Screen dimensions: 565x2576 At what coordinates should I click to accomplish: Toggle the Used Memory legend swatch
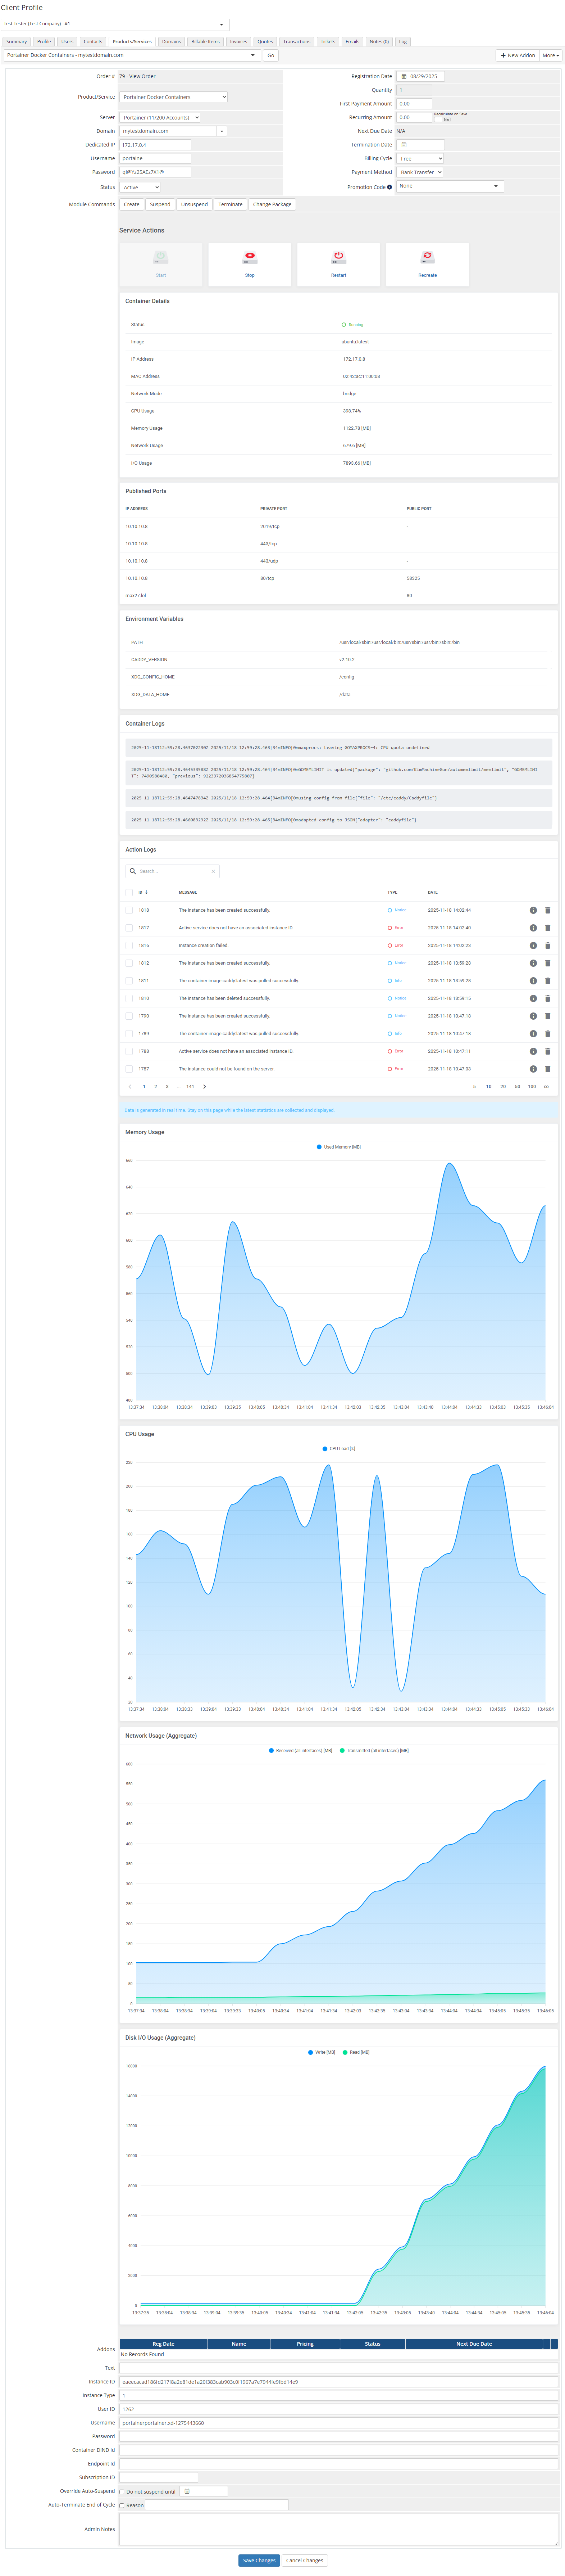[x=319, y=1147]
